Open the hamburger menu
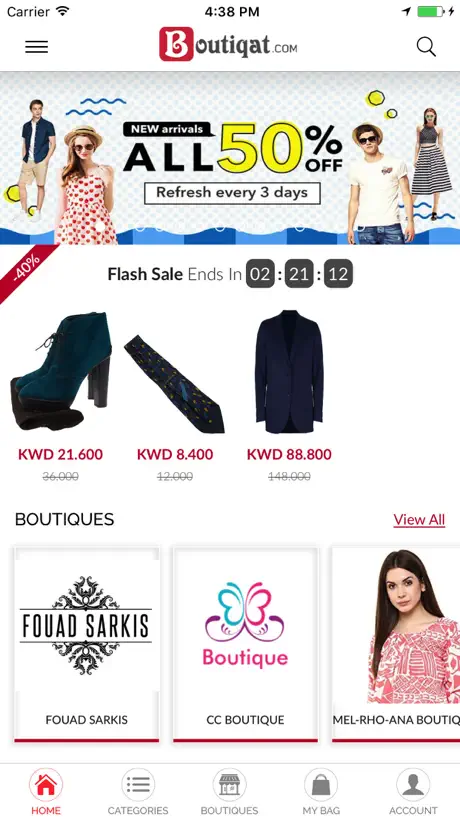The height and width of the screenshot is (818, 460). 37,47
